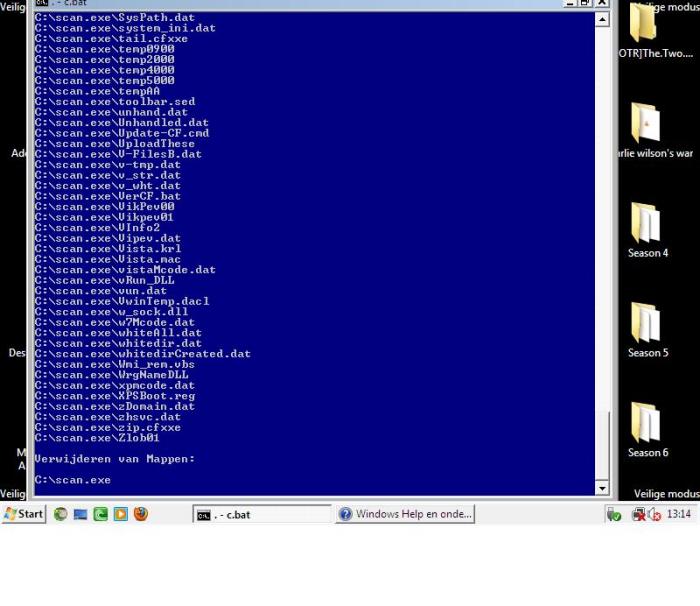Select the line C:\scan.exe\UploadThese
The image size is (700, 606).
click(115, 143)
